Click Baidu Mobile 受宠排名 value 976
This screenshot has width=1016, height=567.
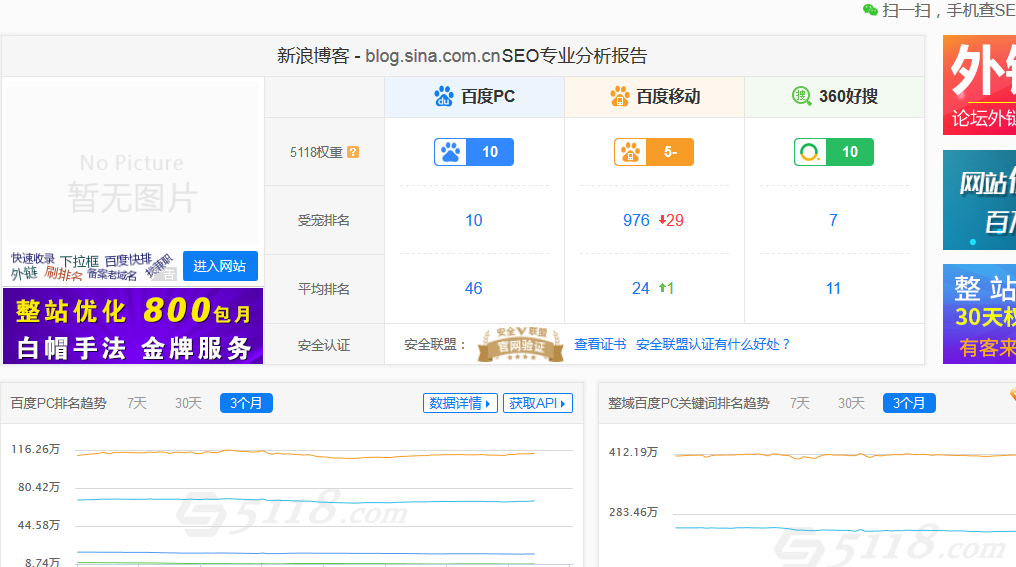(x=636, y=220)
